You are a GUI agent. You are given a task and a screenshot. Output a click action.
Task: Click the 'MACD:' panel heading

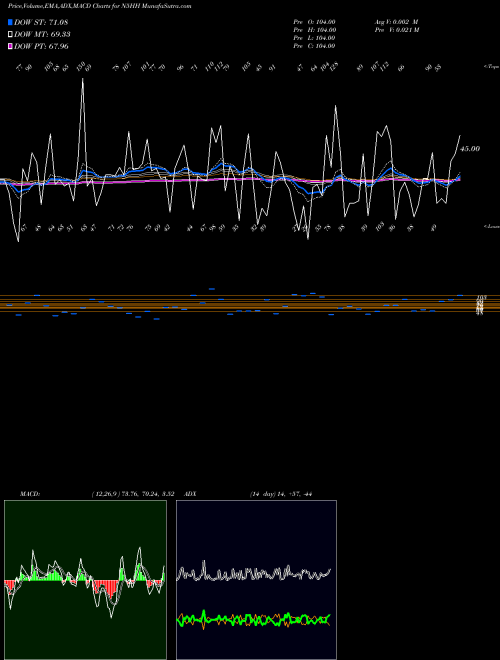tap(29, 494)
